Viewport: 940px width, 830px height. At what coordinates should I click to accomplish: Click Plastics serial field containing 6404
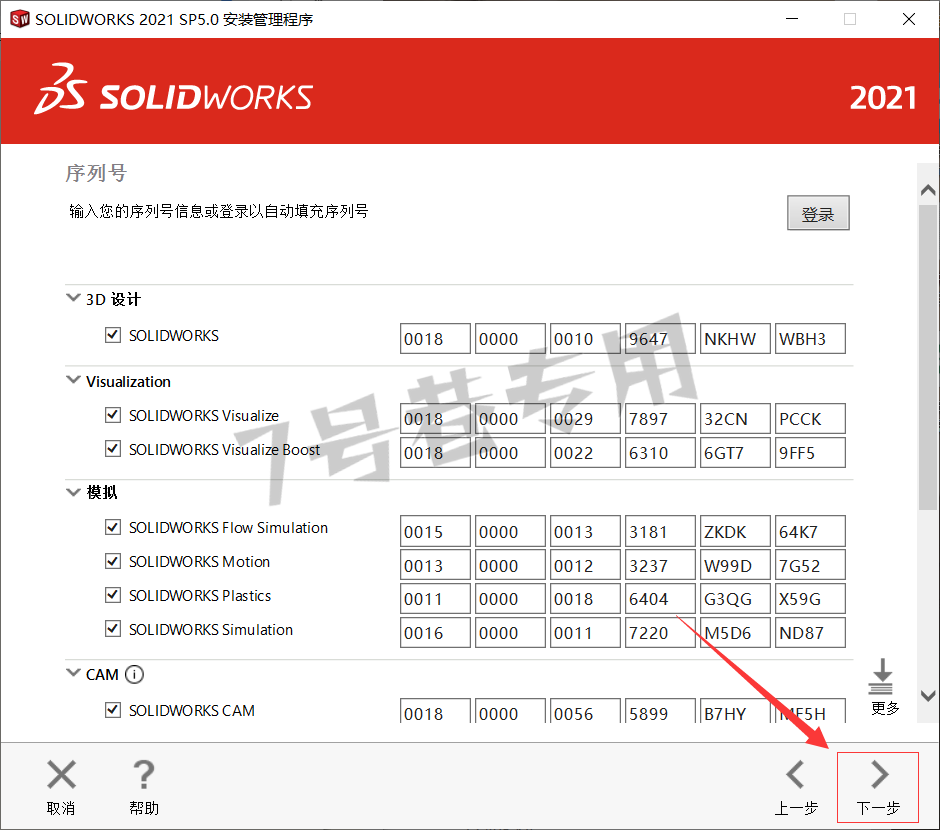pyautogui.click(x=660, y=599)
